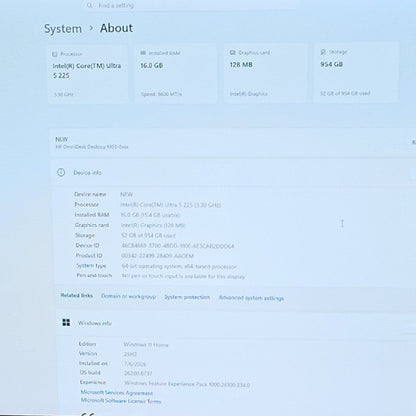The width and height of the screenshot is (416, 416).
Task: Open Microsoft Software License Terms link
Action: point(121,401)
